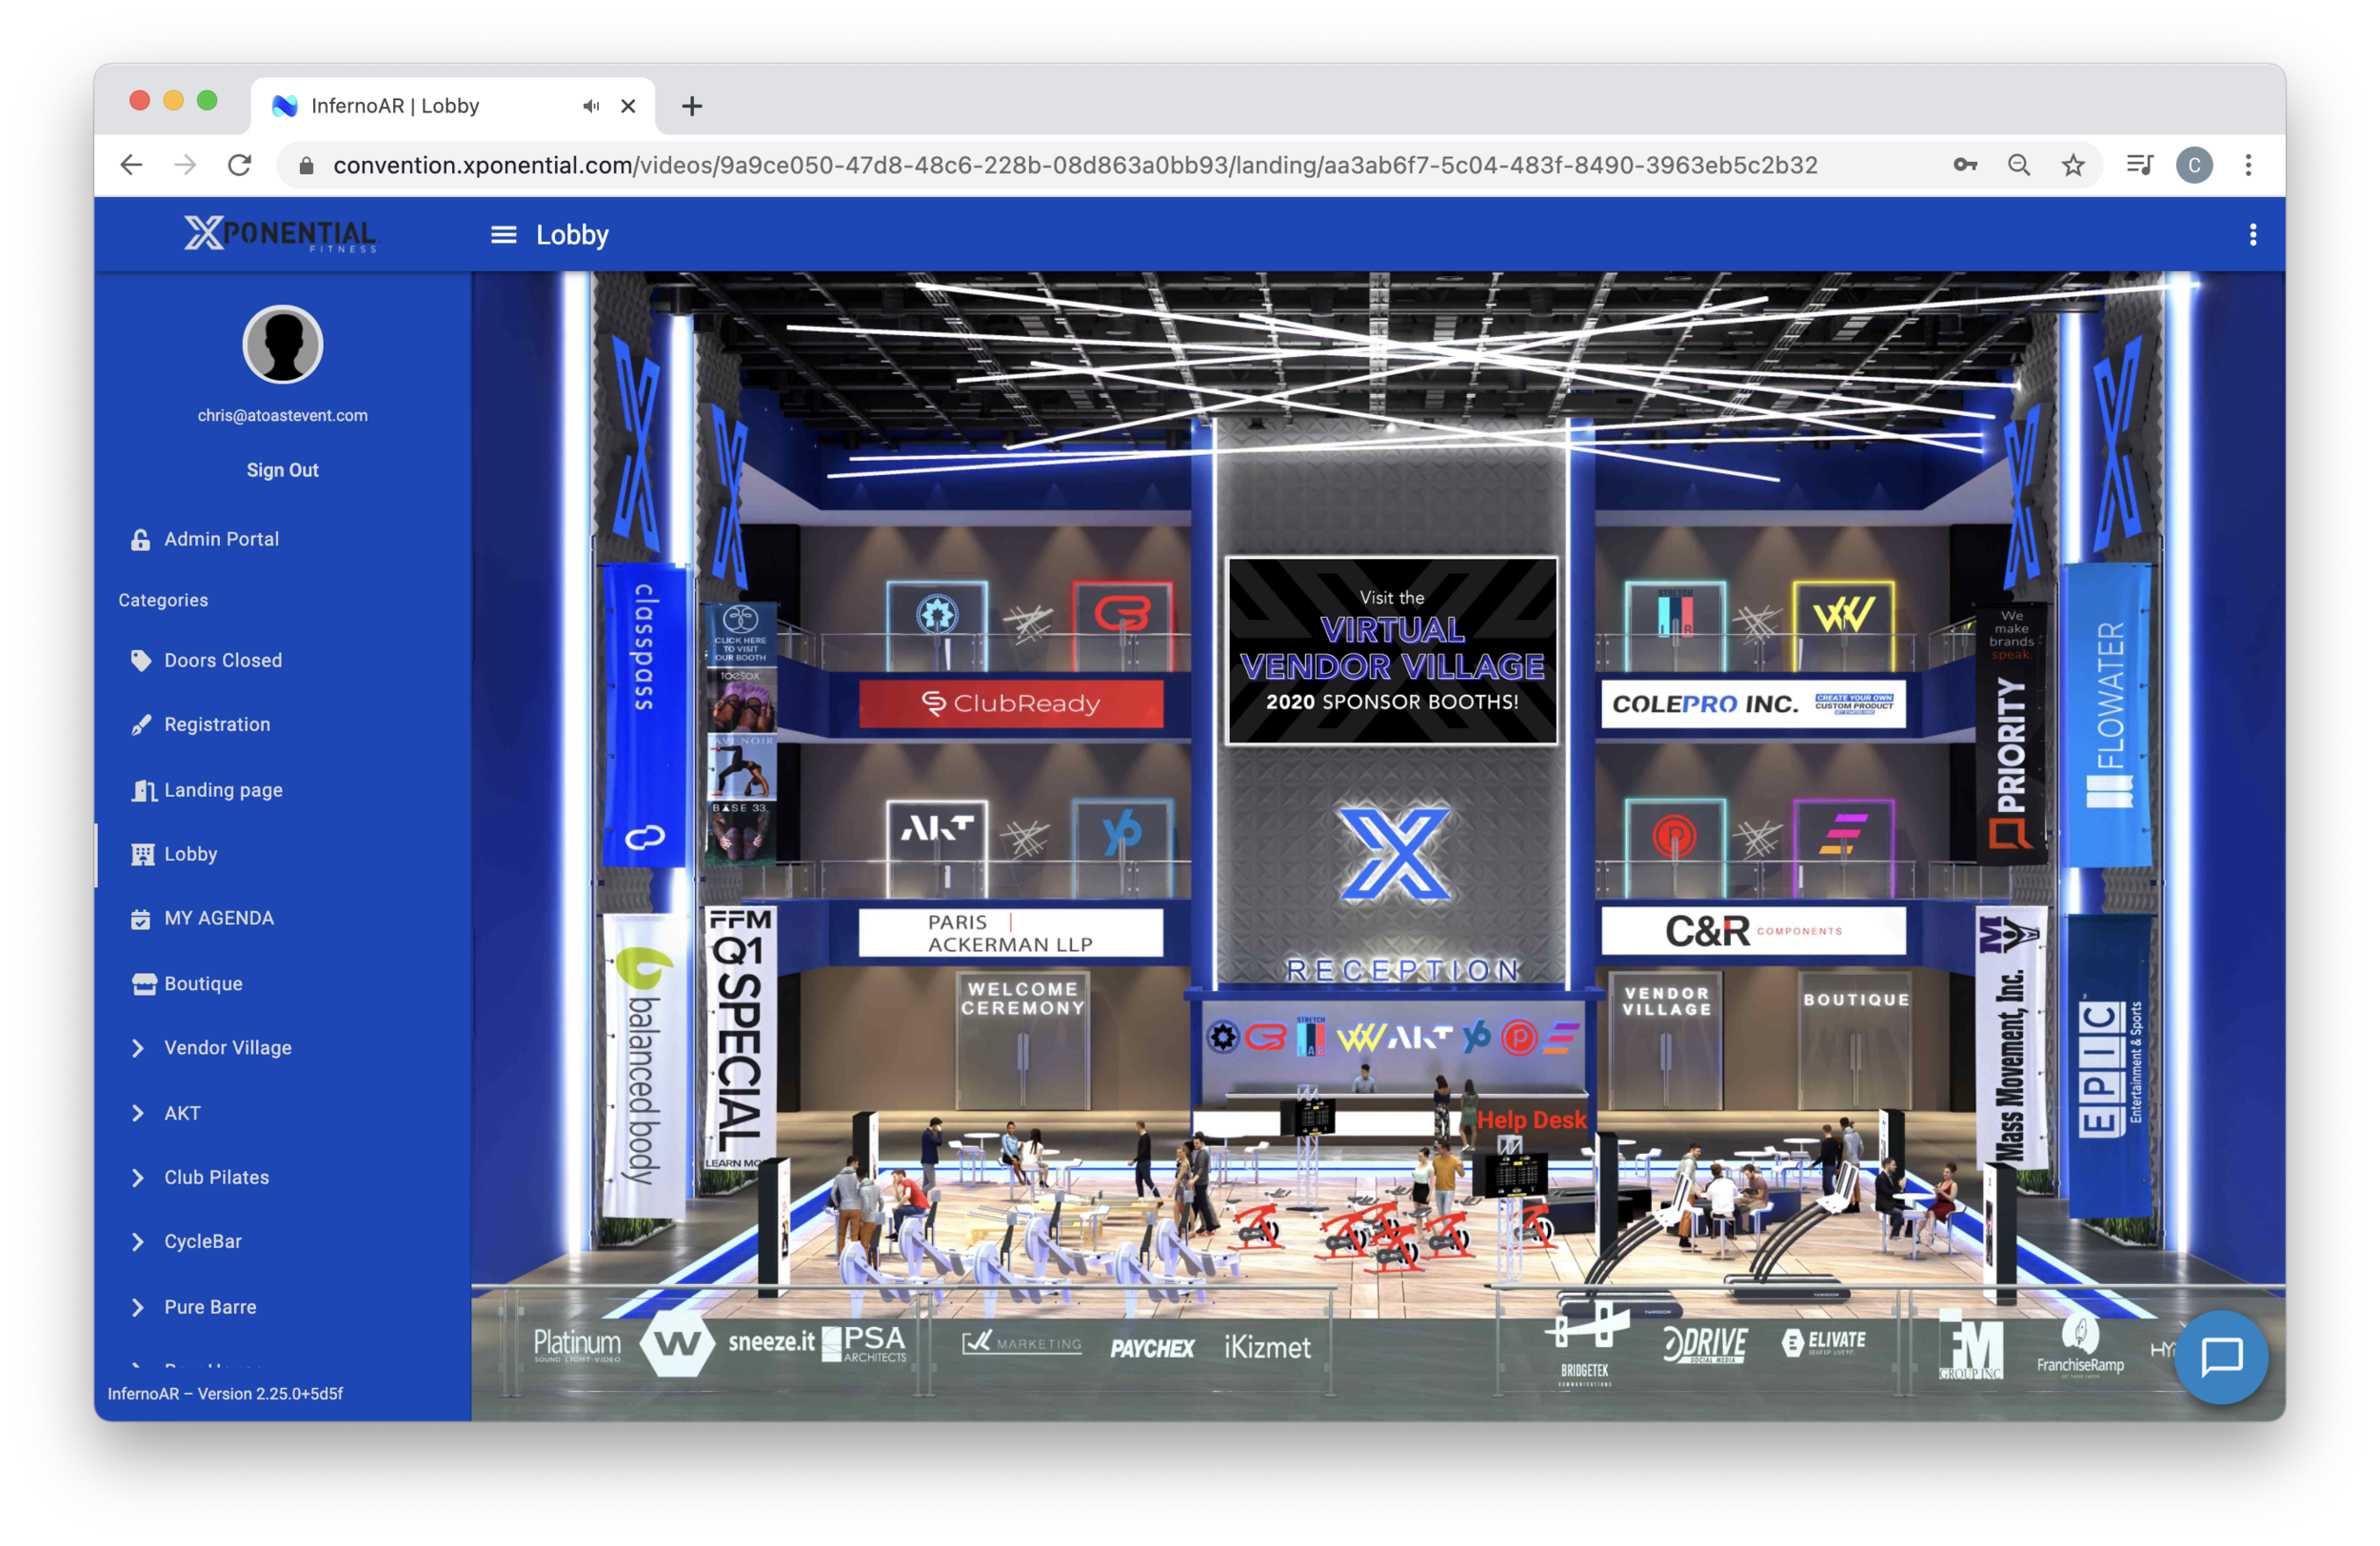Open Chrome profile C avatar

pos(2194,165)
